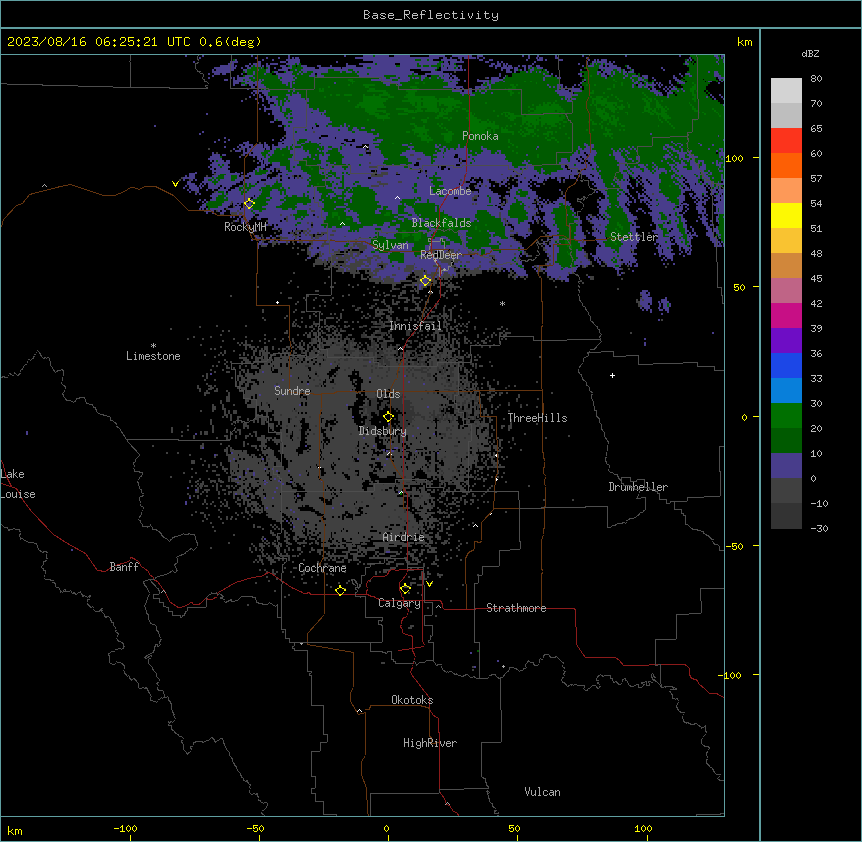Click the orange 57–60 dBZ legend swatch
This screenshot has height=842, width=862.
tap(786, 165)
